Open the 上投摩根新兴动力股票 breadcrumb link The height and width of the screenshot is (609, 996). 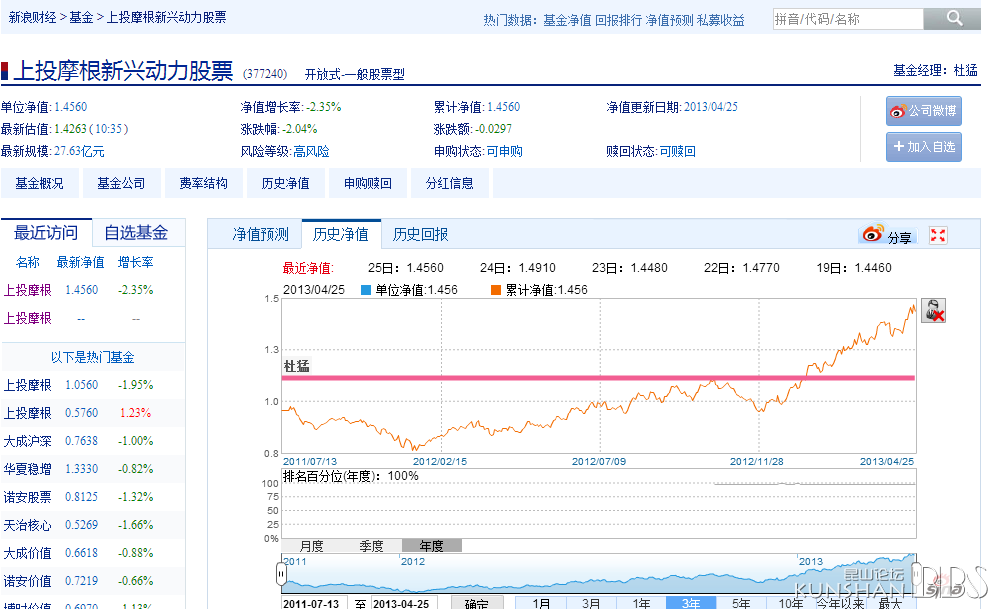tap(166, 17)
